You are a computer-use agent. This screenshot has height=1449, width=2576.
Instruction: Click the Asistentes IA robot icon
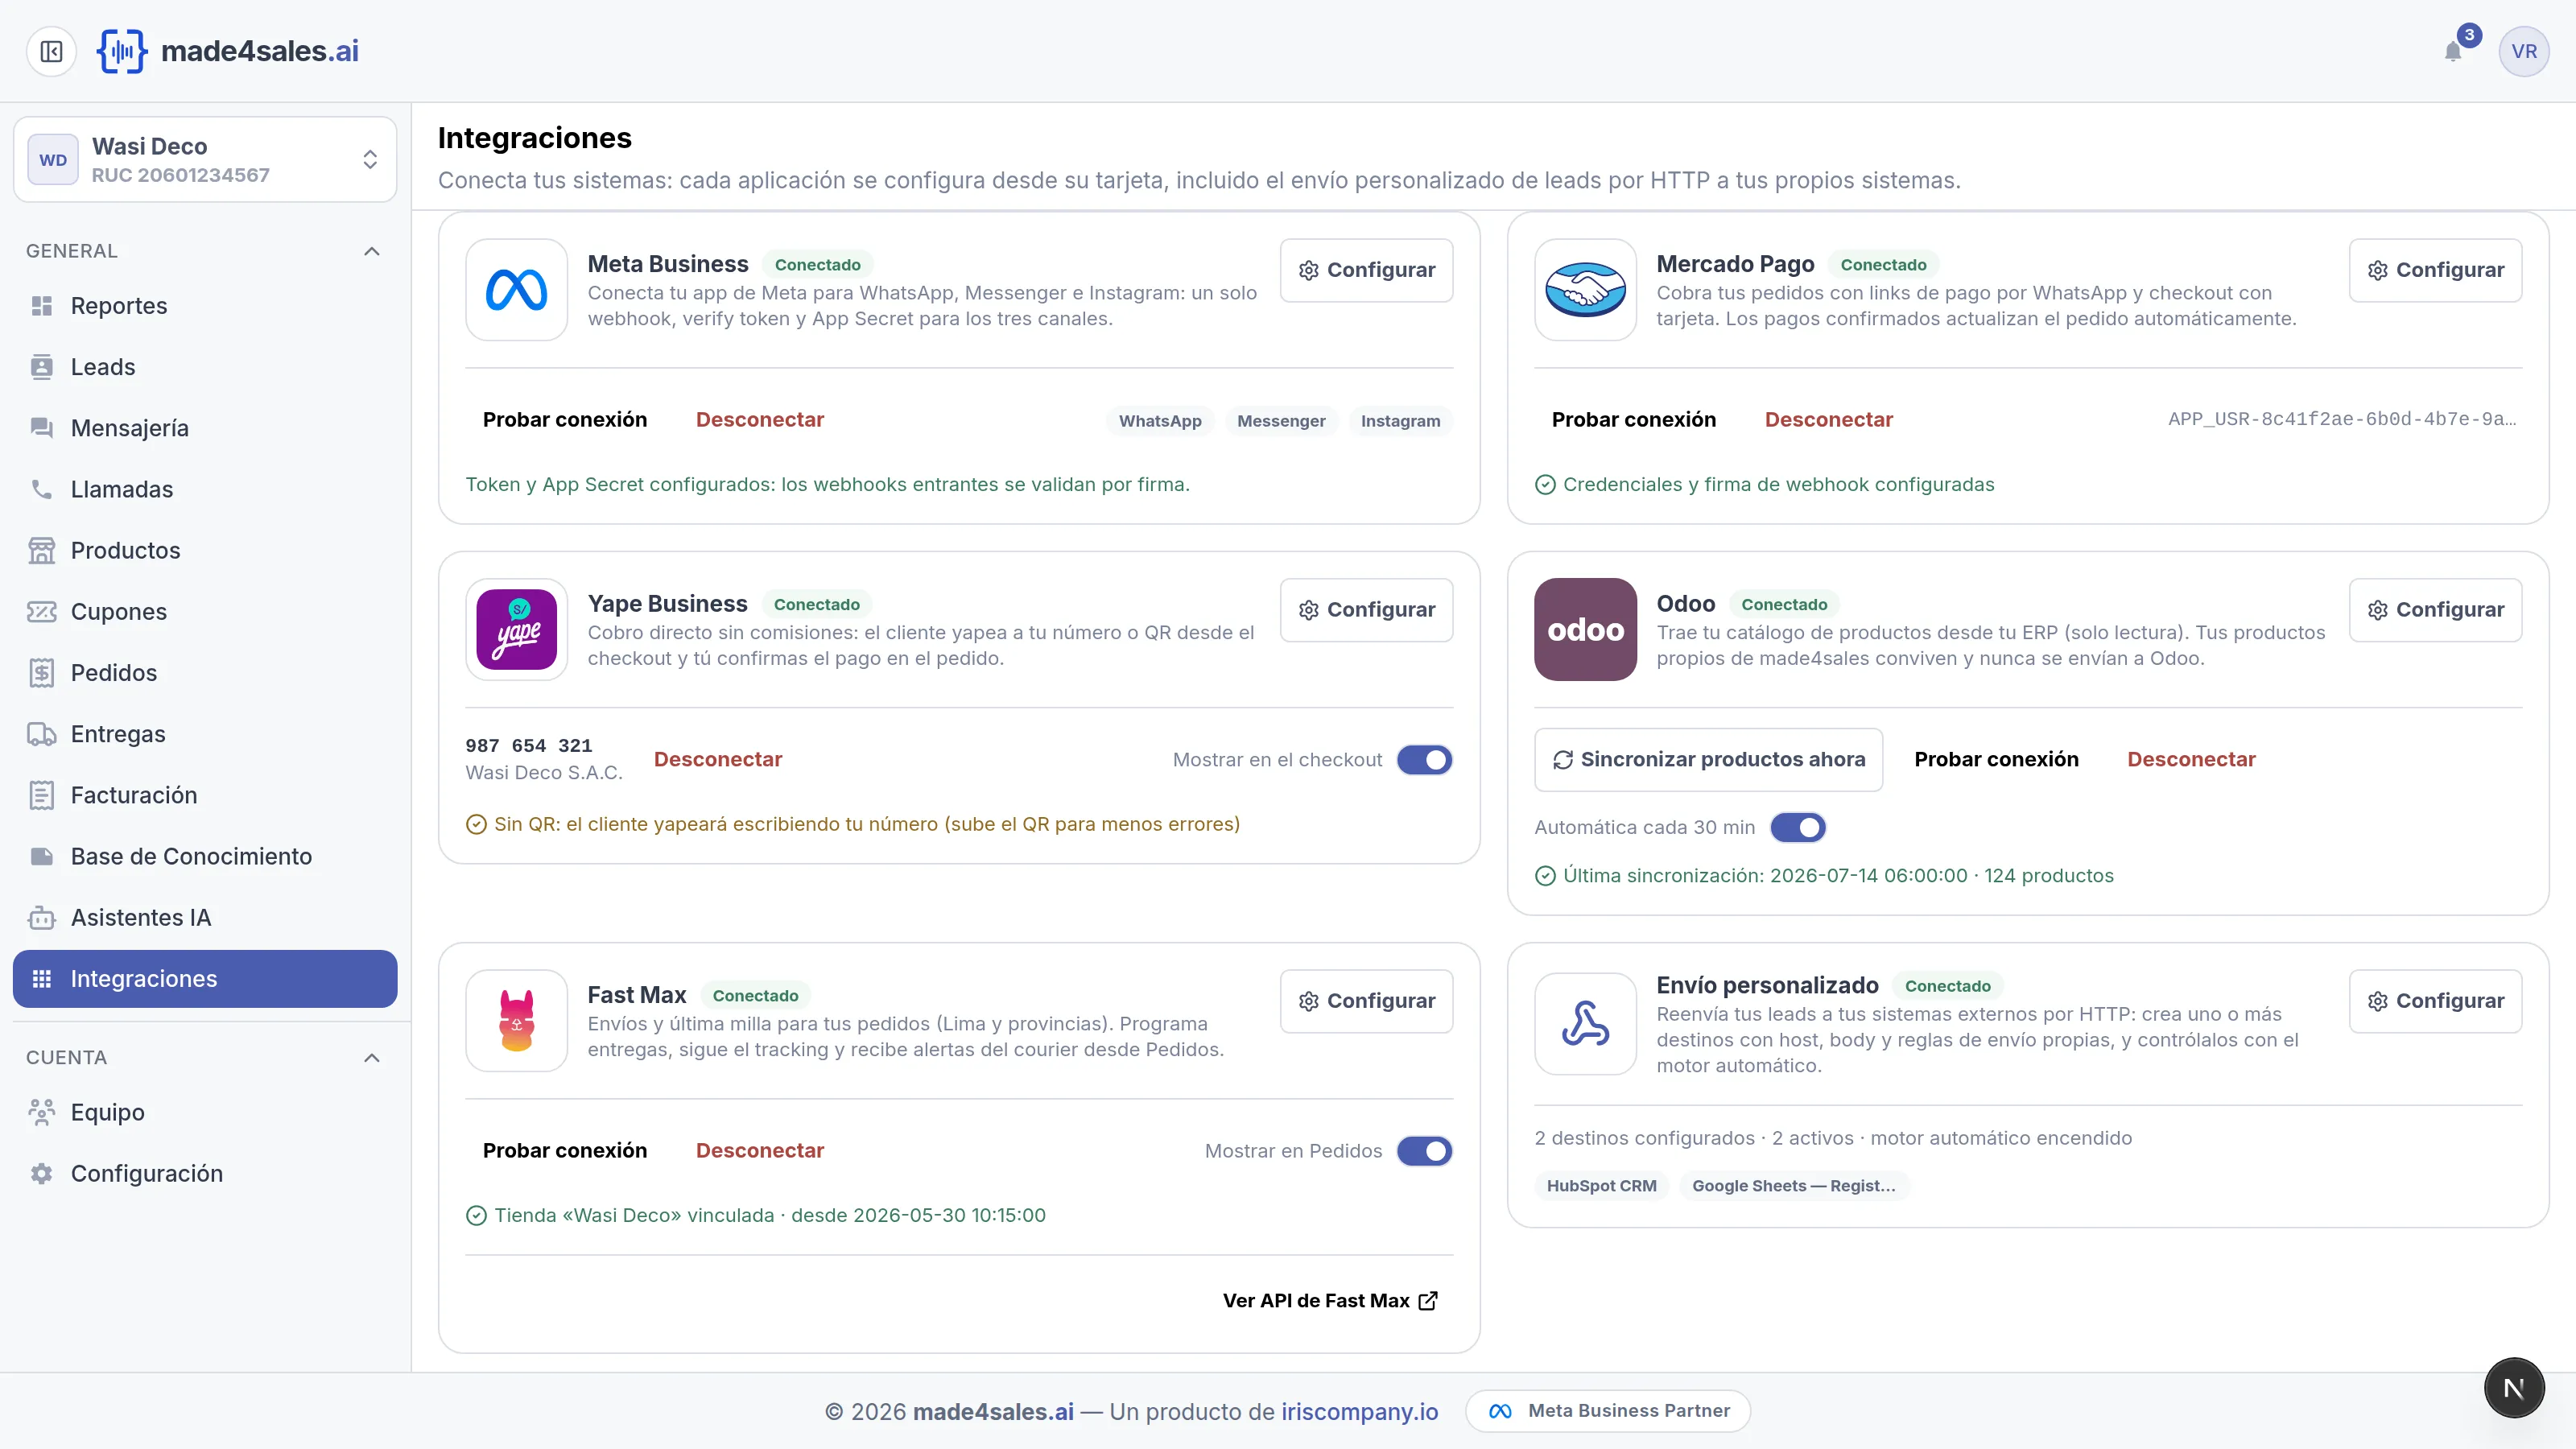click(41, 917)
